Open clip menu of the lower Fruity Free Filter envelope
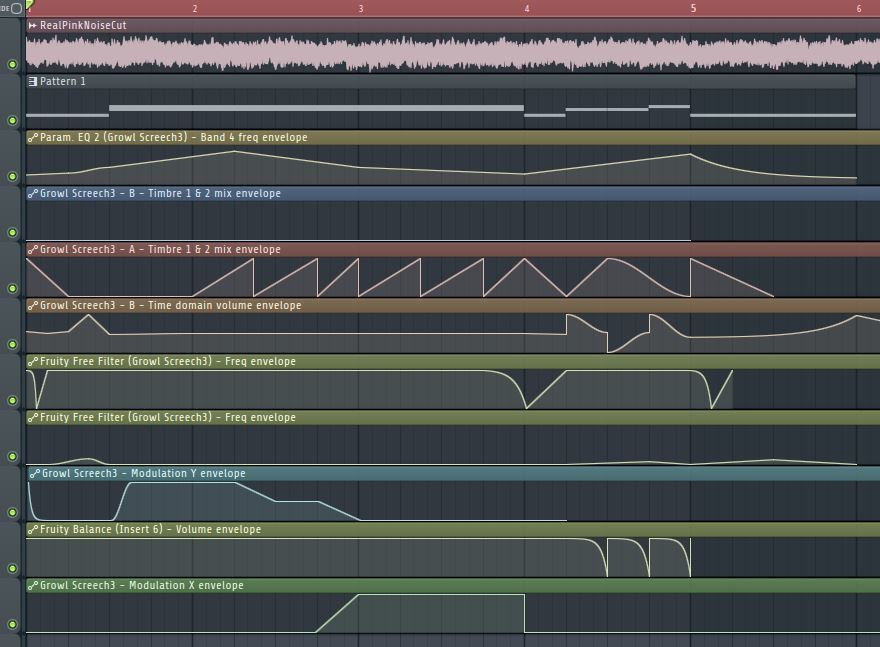880x647 pixels. click(x=160, y=417)
